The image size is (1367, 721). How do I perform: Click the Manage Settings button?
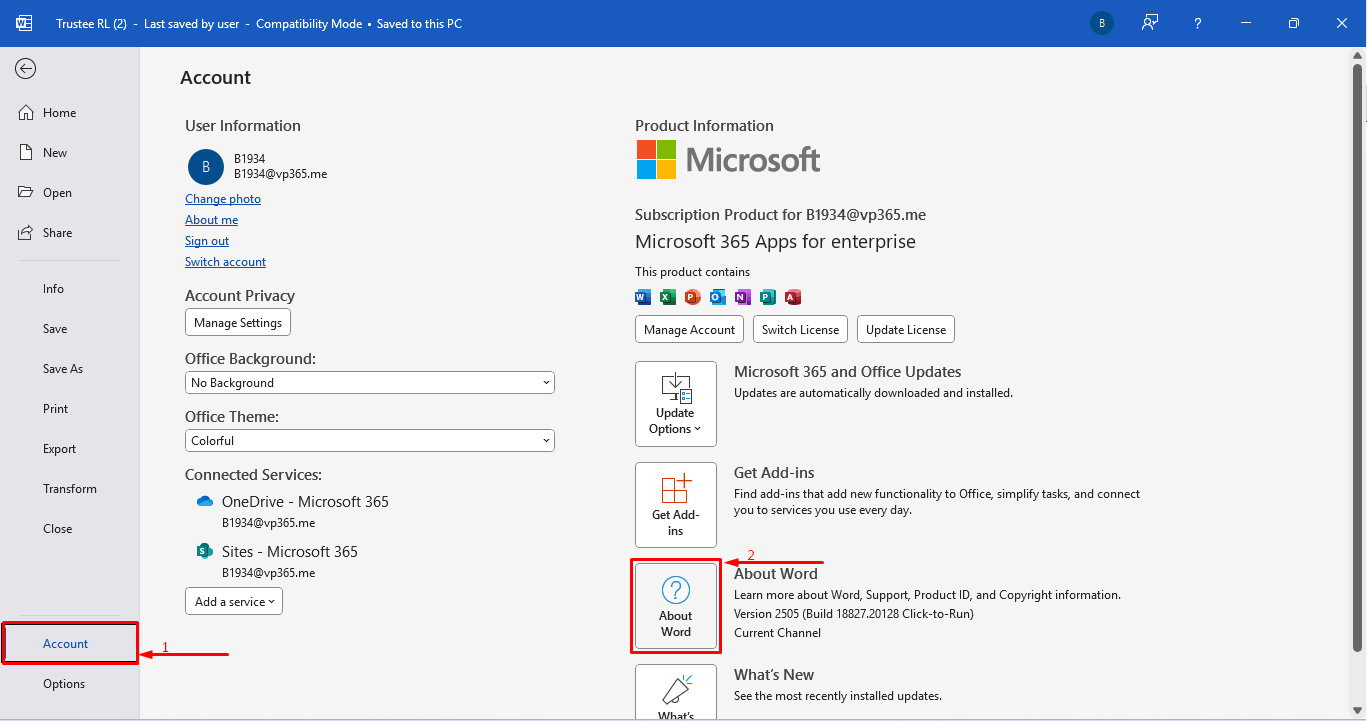pos(238,323)
